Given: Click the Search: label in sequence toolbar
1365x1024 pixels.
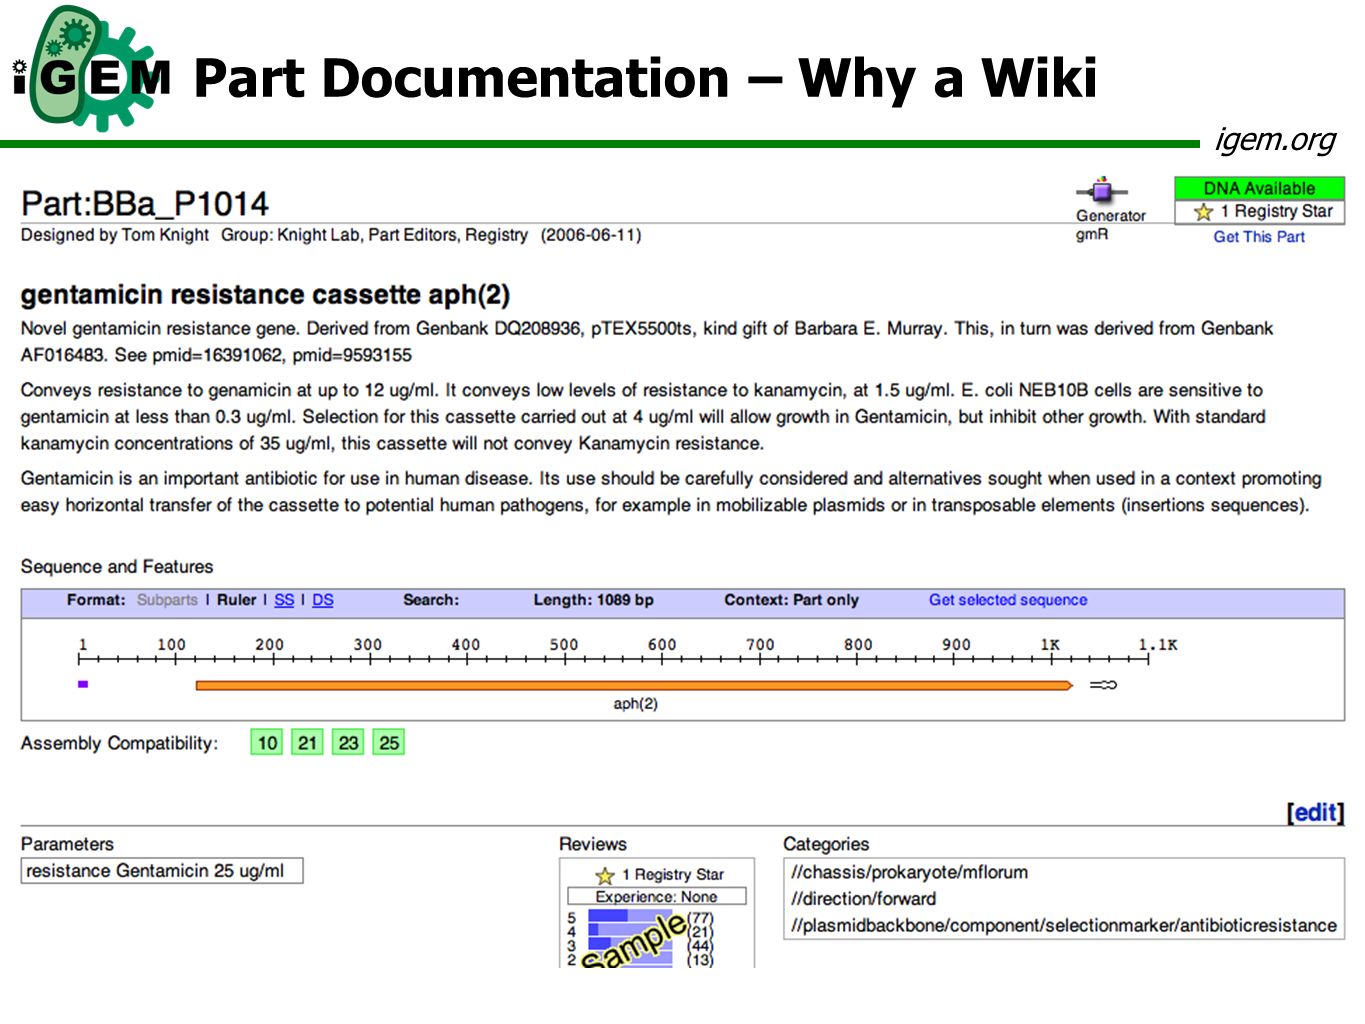Looking at the screenshot, I should (431, 600).
